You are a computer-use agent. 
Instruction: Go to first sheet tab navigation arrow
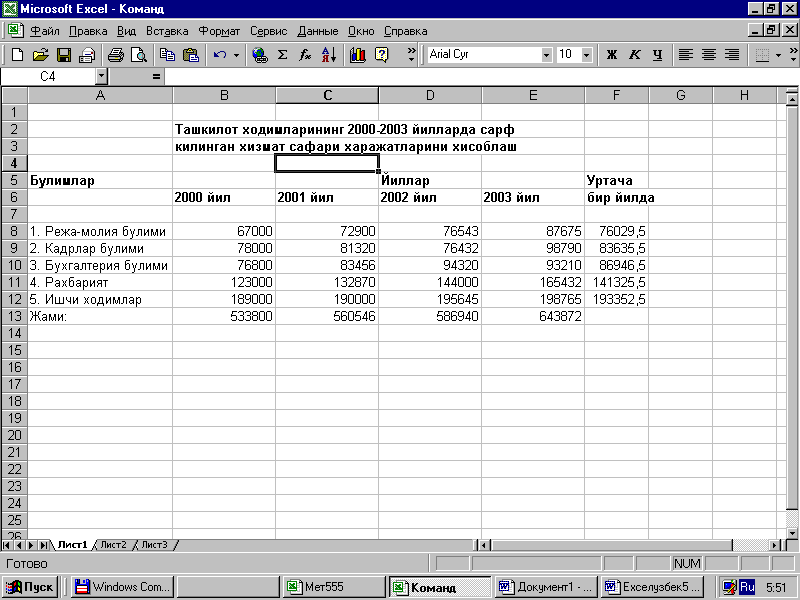click(7, 545)
